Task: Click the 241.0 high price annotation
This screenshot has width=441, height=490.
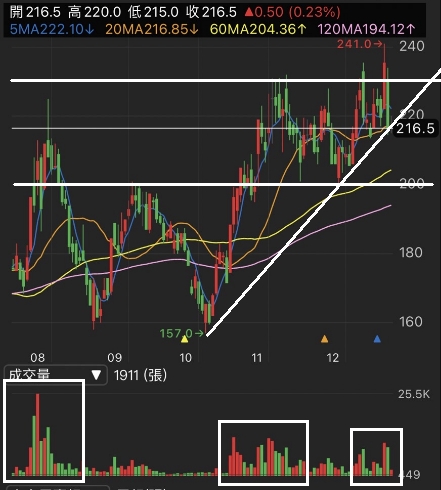Action: coord(359,44)
